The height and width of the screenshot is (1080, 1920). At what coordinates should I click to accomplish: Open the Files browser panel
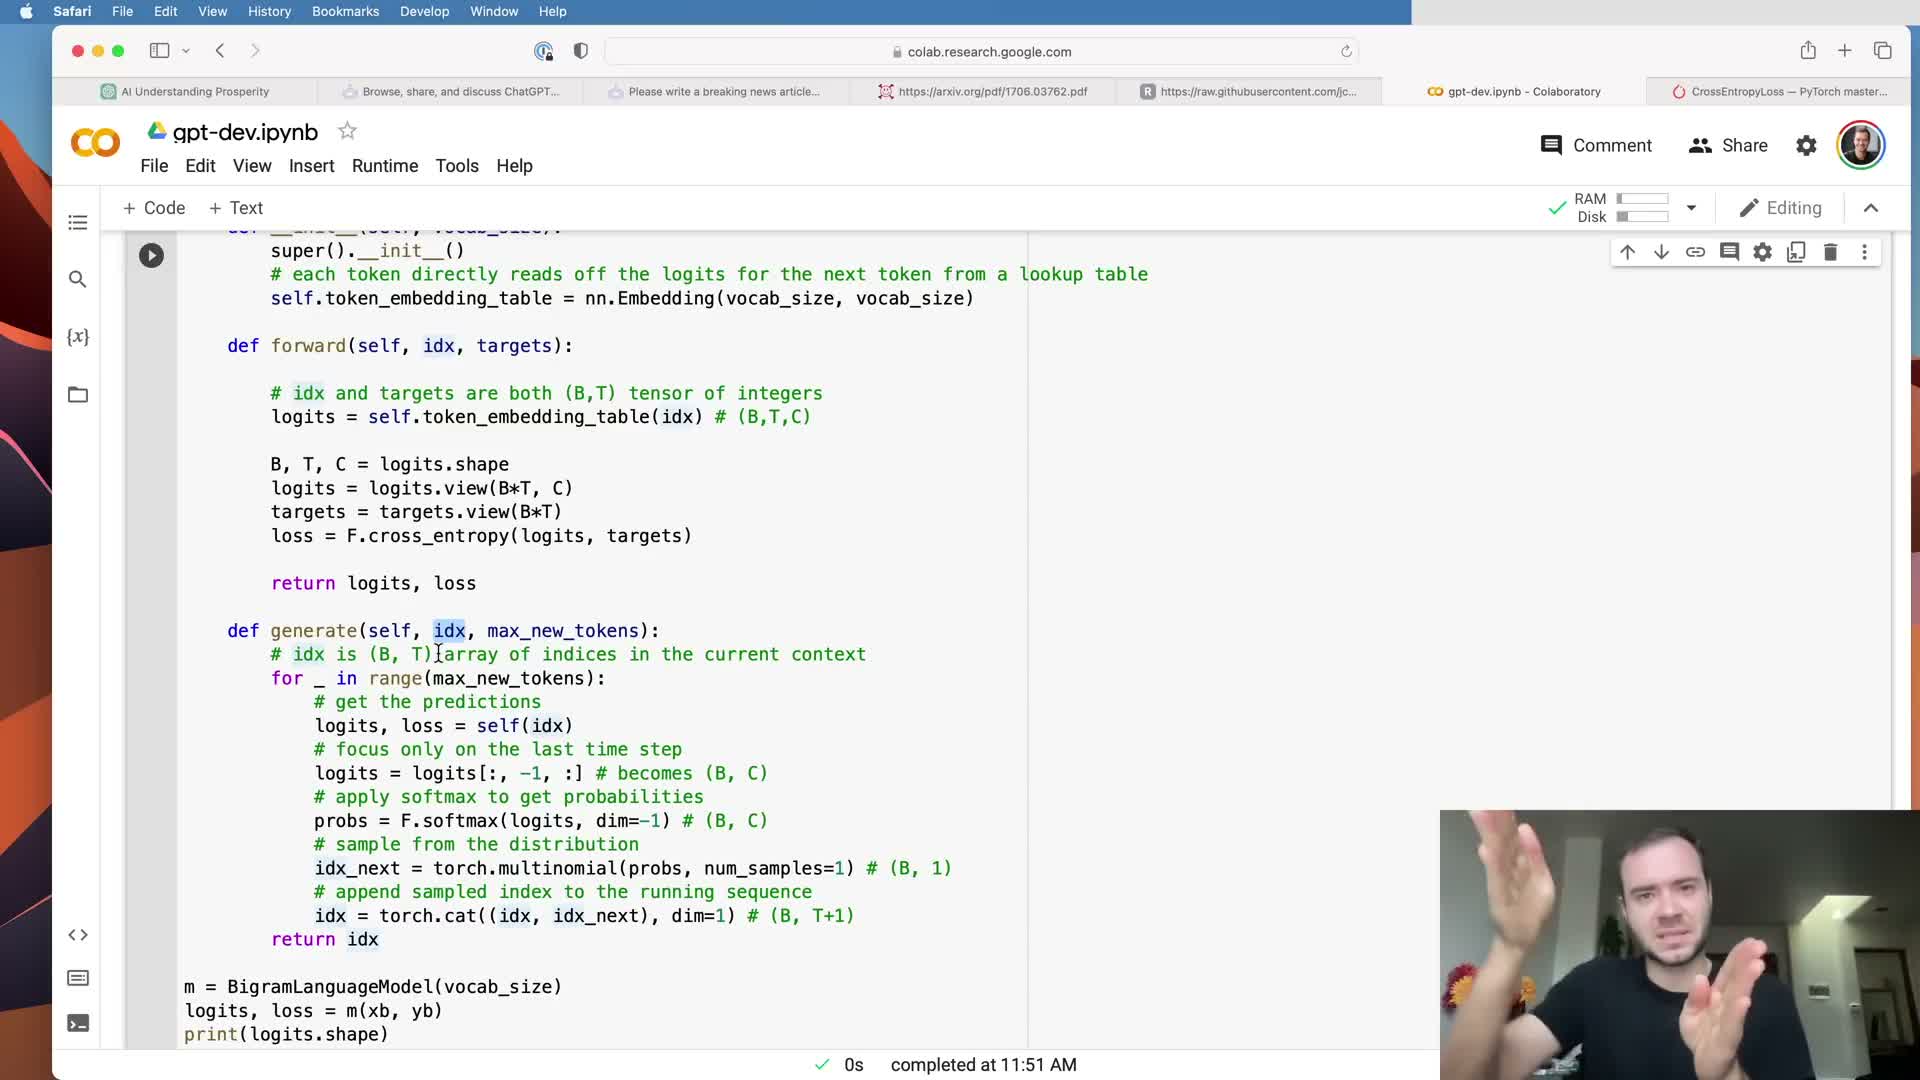point(78,395)
